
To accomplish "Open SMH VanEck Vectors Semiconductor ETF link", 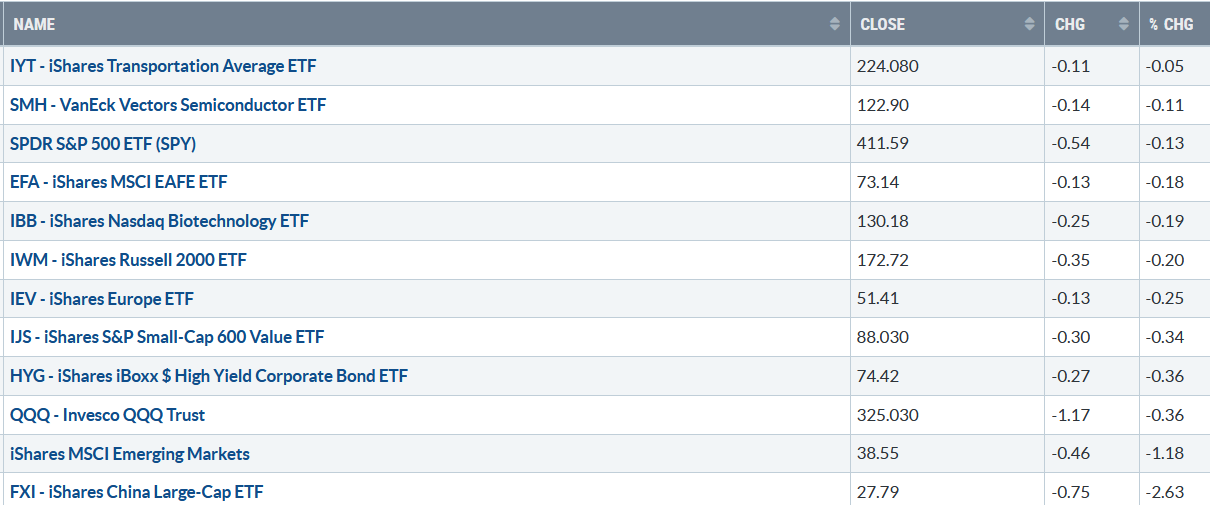I will 168,105.
